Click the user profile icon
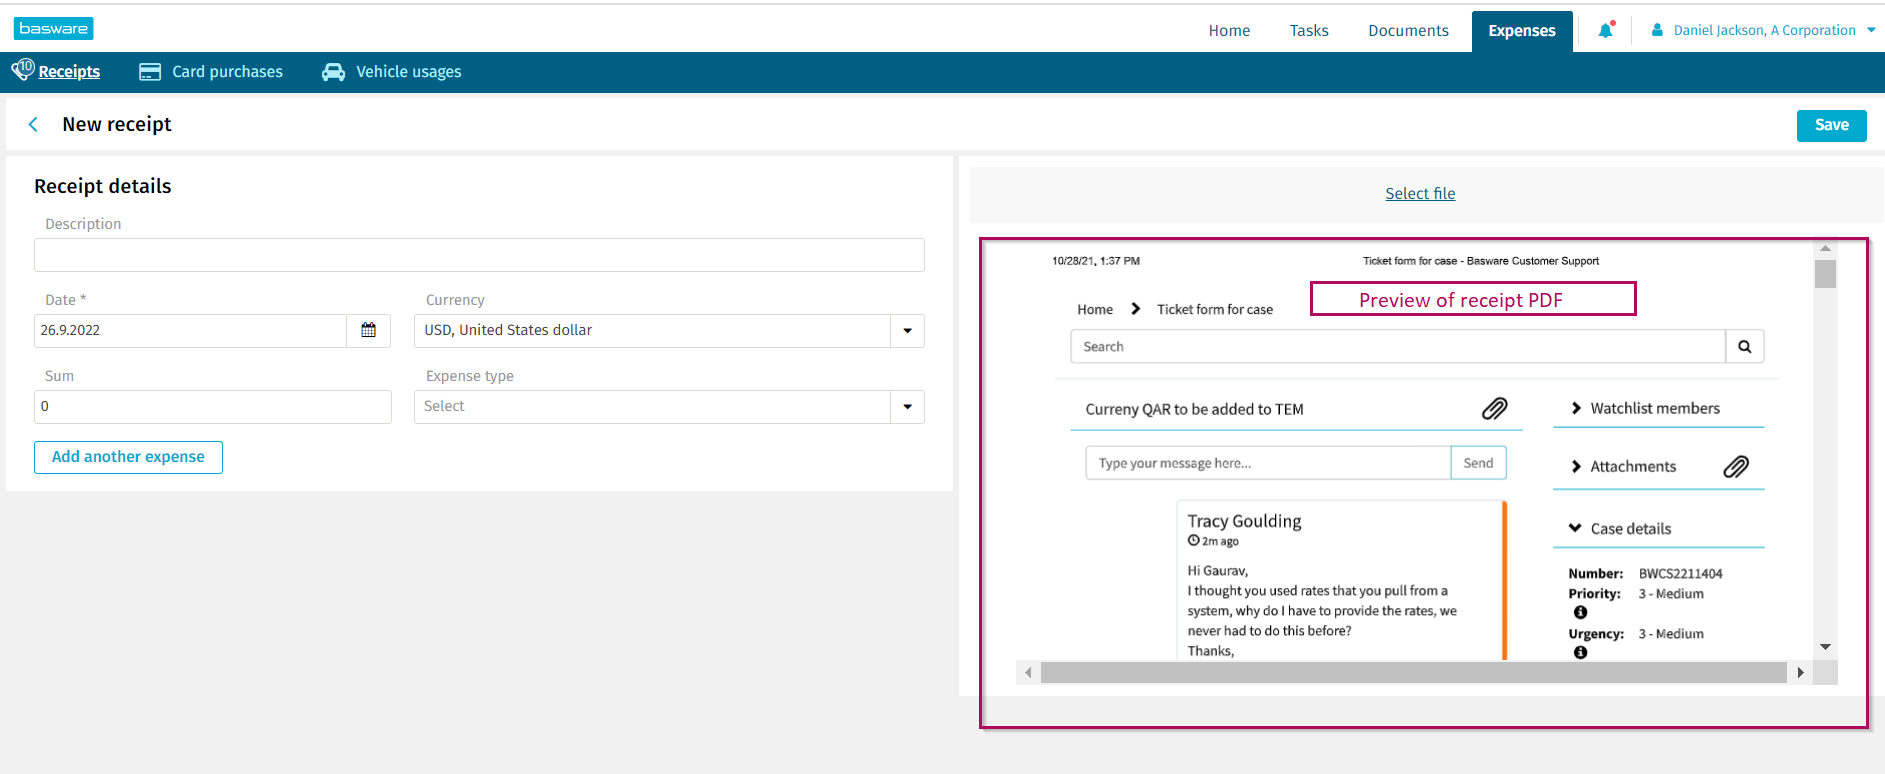Viewport: 1885px width, 774px height. coord(1657,30)
